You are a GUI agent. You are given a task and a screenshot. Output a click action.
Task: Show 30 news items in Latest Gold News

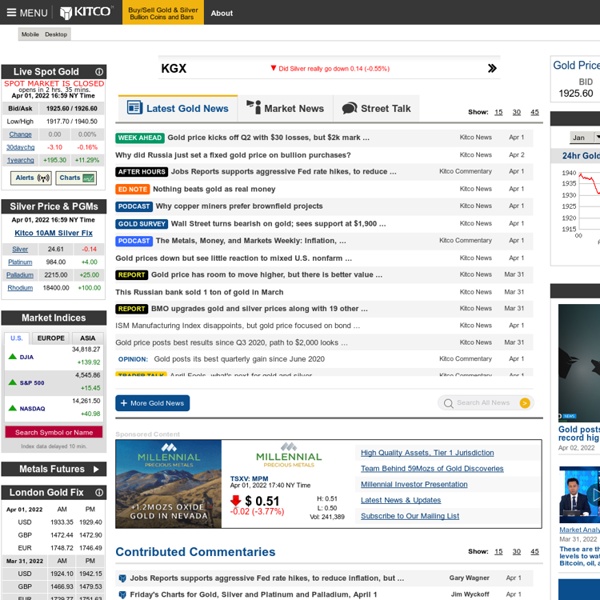point(517,112)
